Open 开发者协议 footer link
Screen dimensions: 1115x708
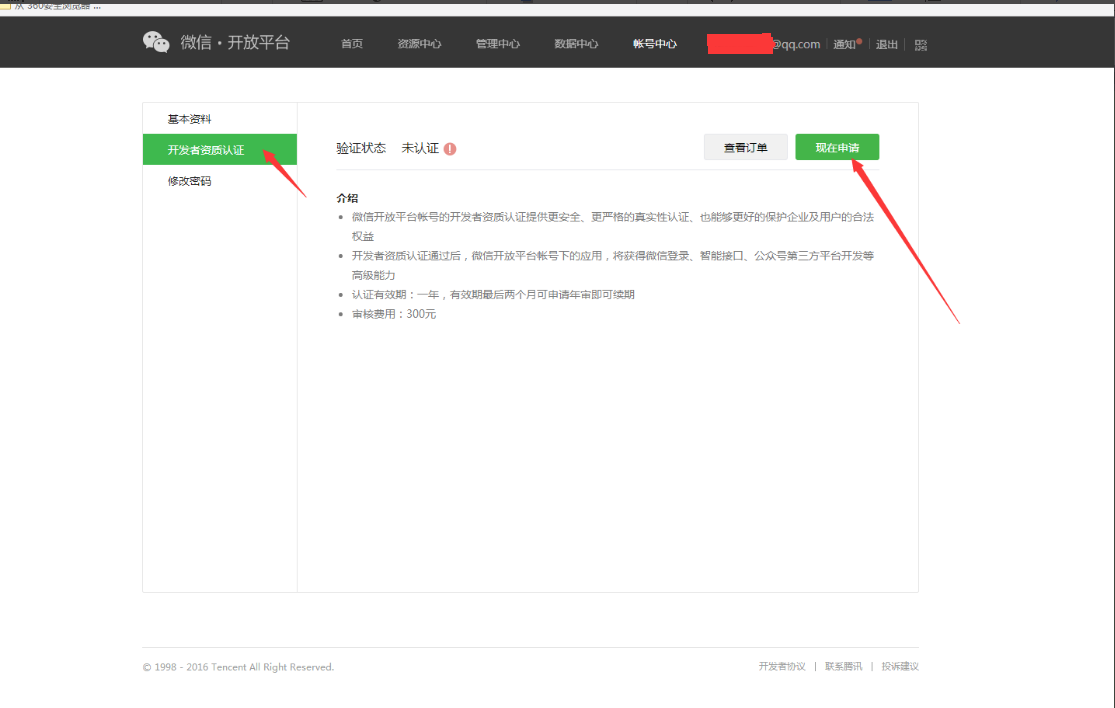[781, 666]
